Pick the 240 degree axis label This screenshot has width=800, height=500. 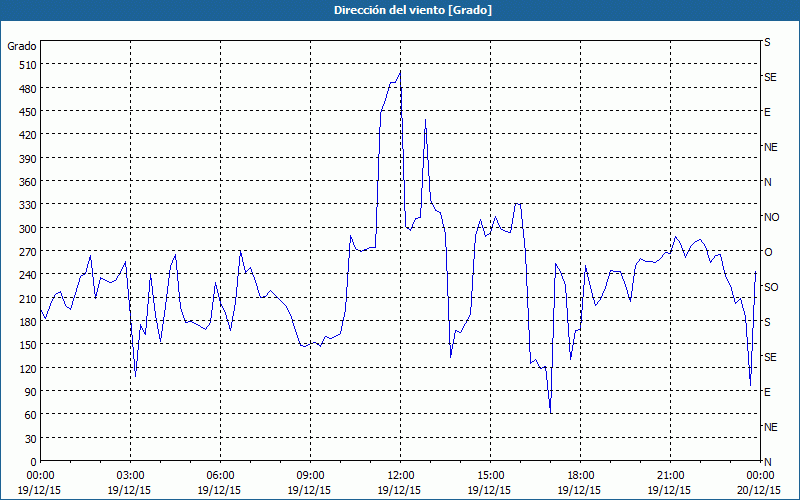(29, 276)
